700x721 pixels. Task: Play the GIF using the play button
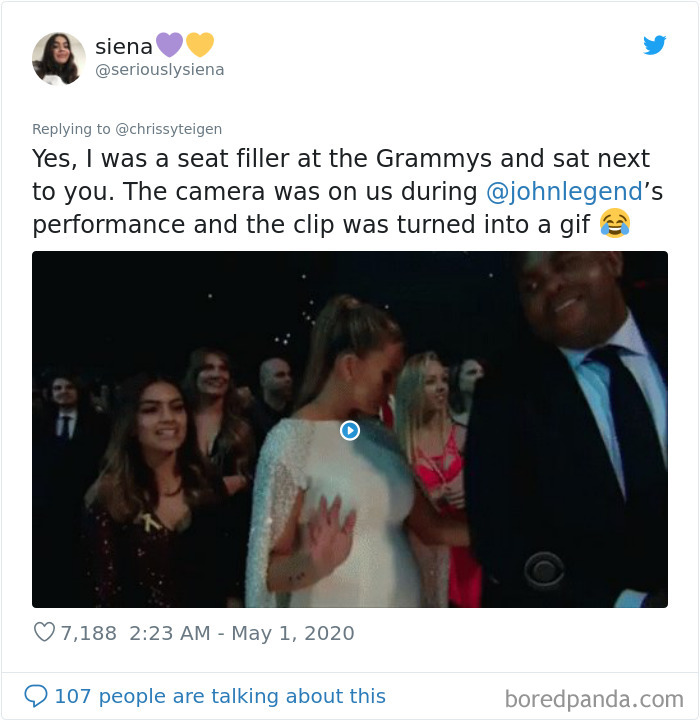pos(349,430)
